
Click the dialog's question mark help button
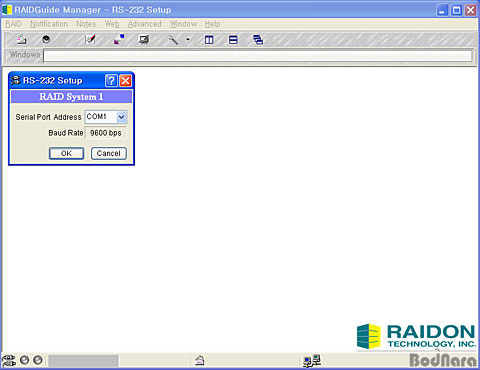click(x=111, y=81)
